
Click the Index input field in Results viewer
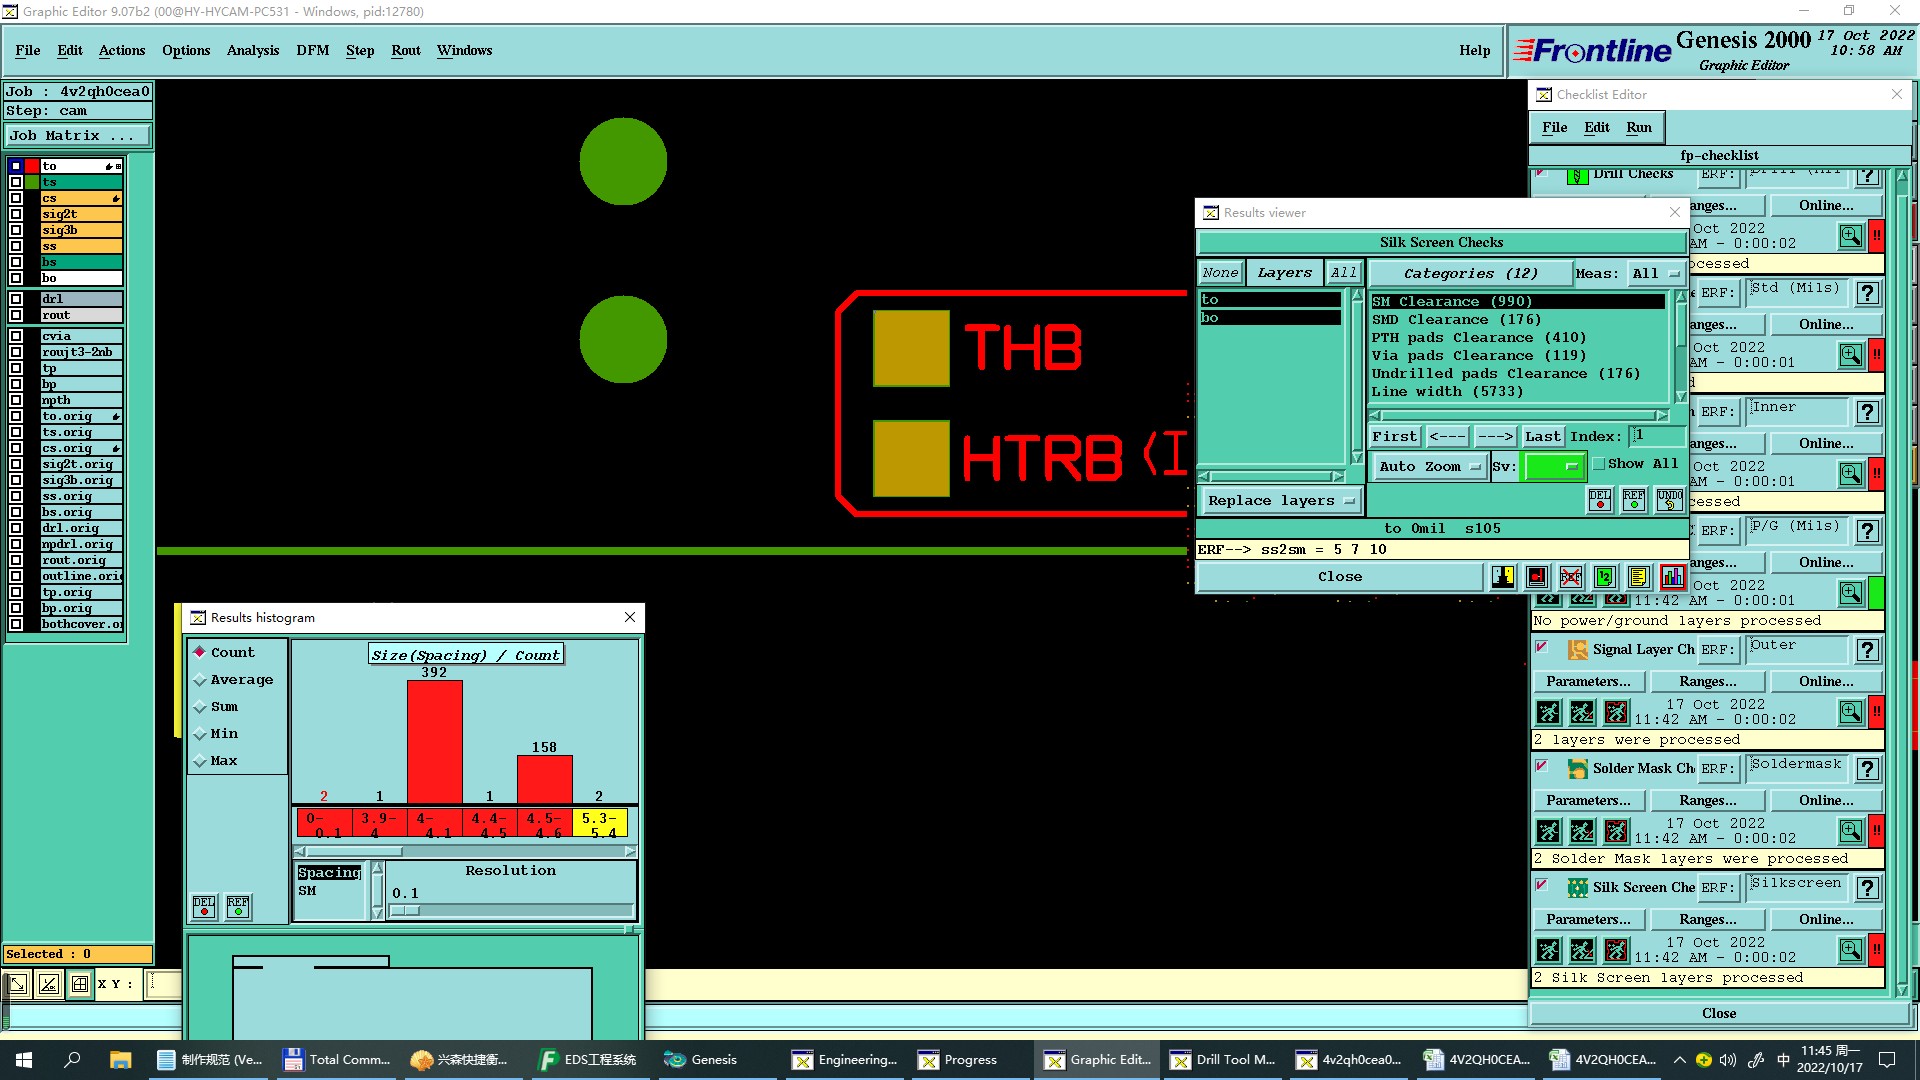click(1656, 436)
